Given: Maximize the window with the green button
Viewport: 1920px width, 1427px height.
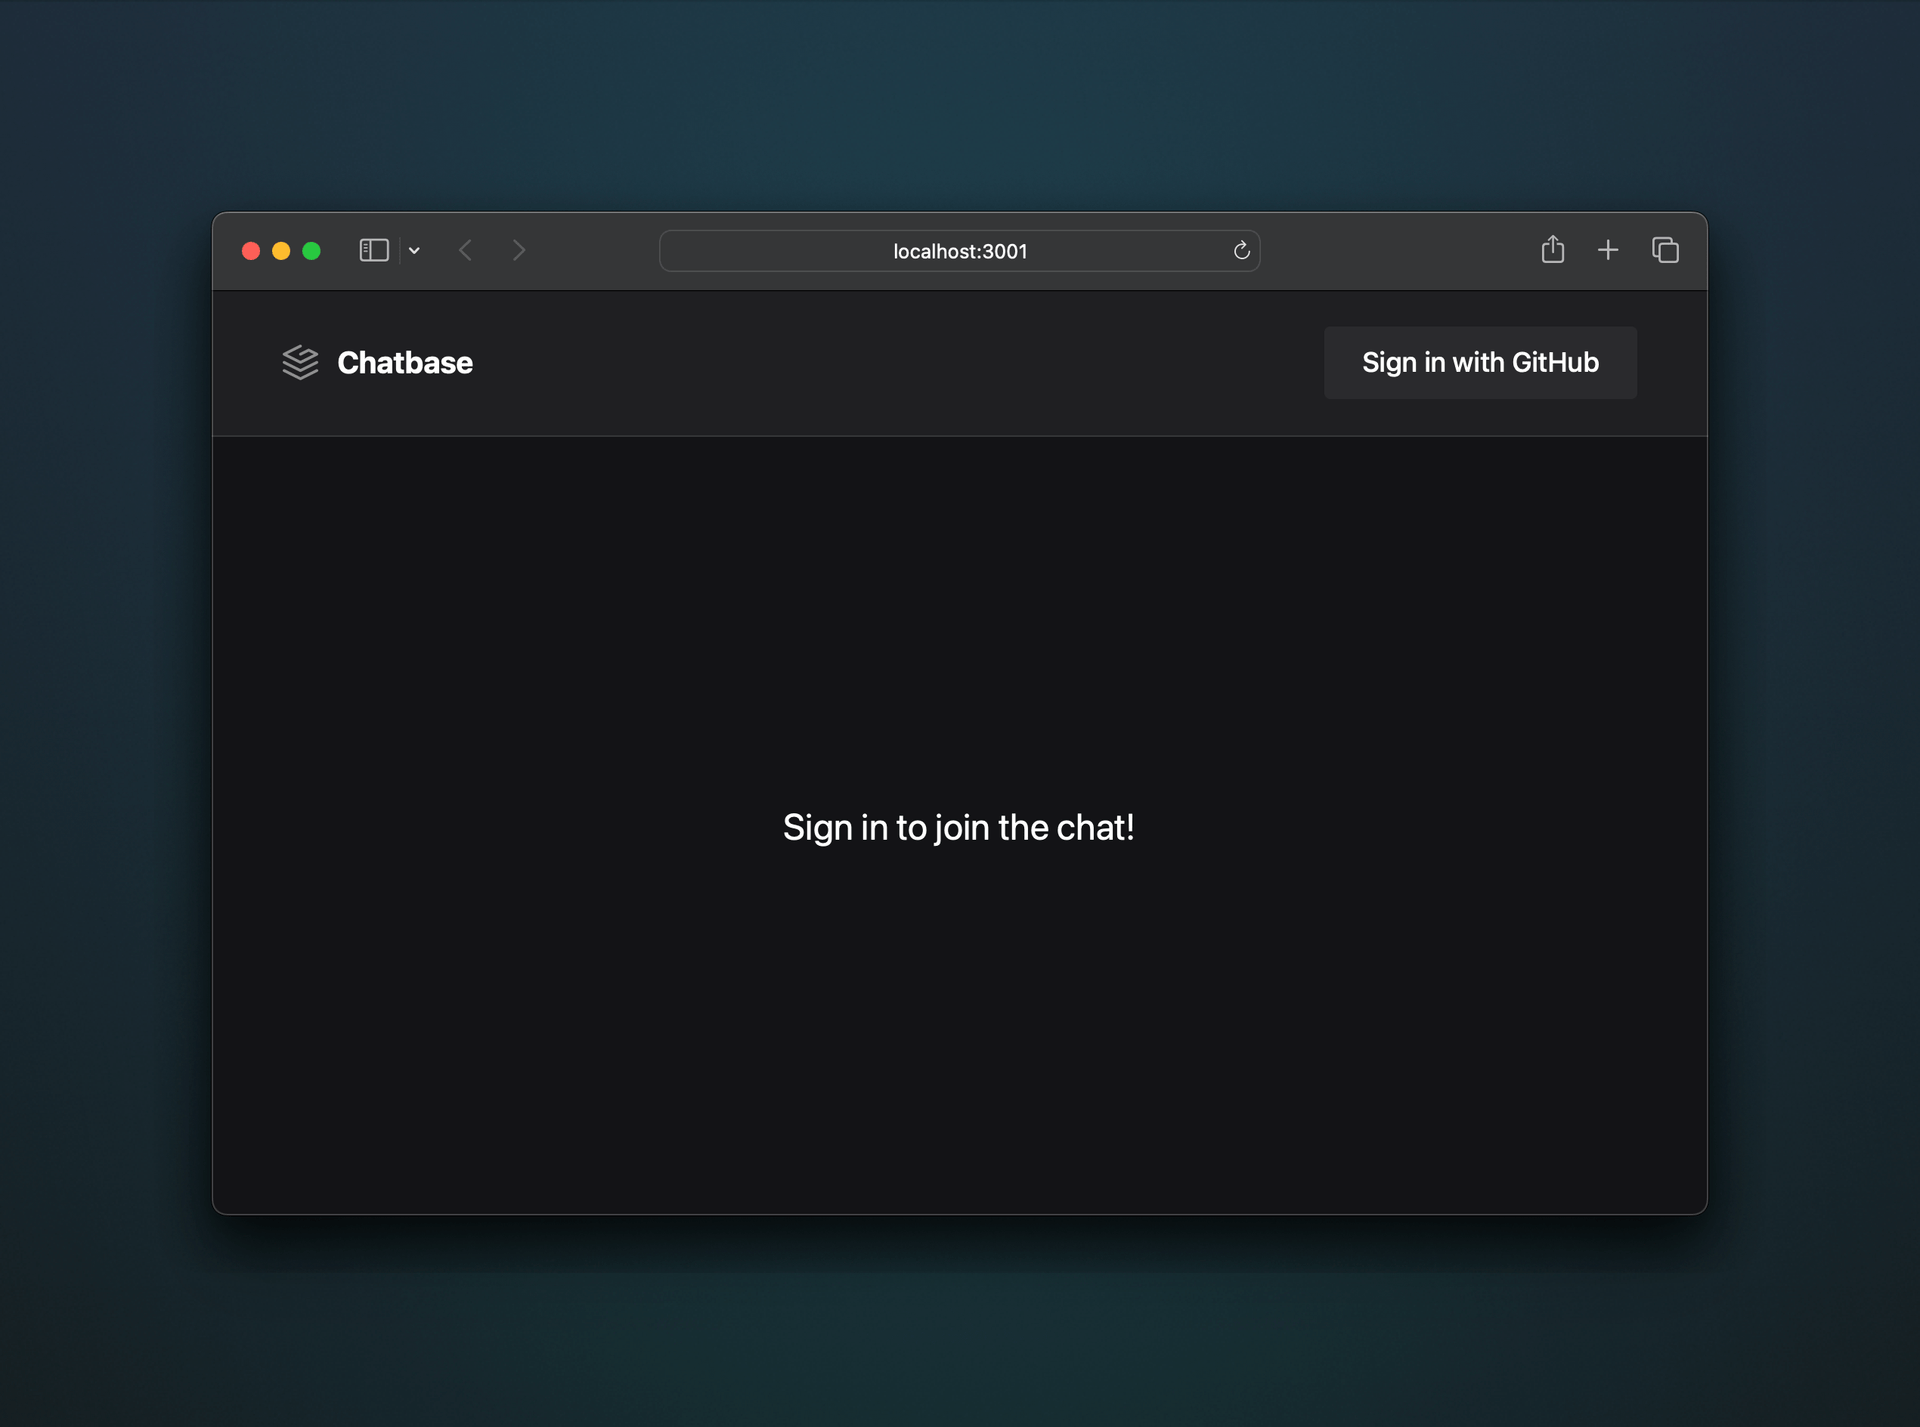Looking at the screenshot, I should pos(311,251).
